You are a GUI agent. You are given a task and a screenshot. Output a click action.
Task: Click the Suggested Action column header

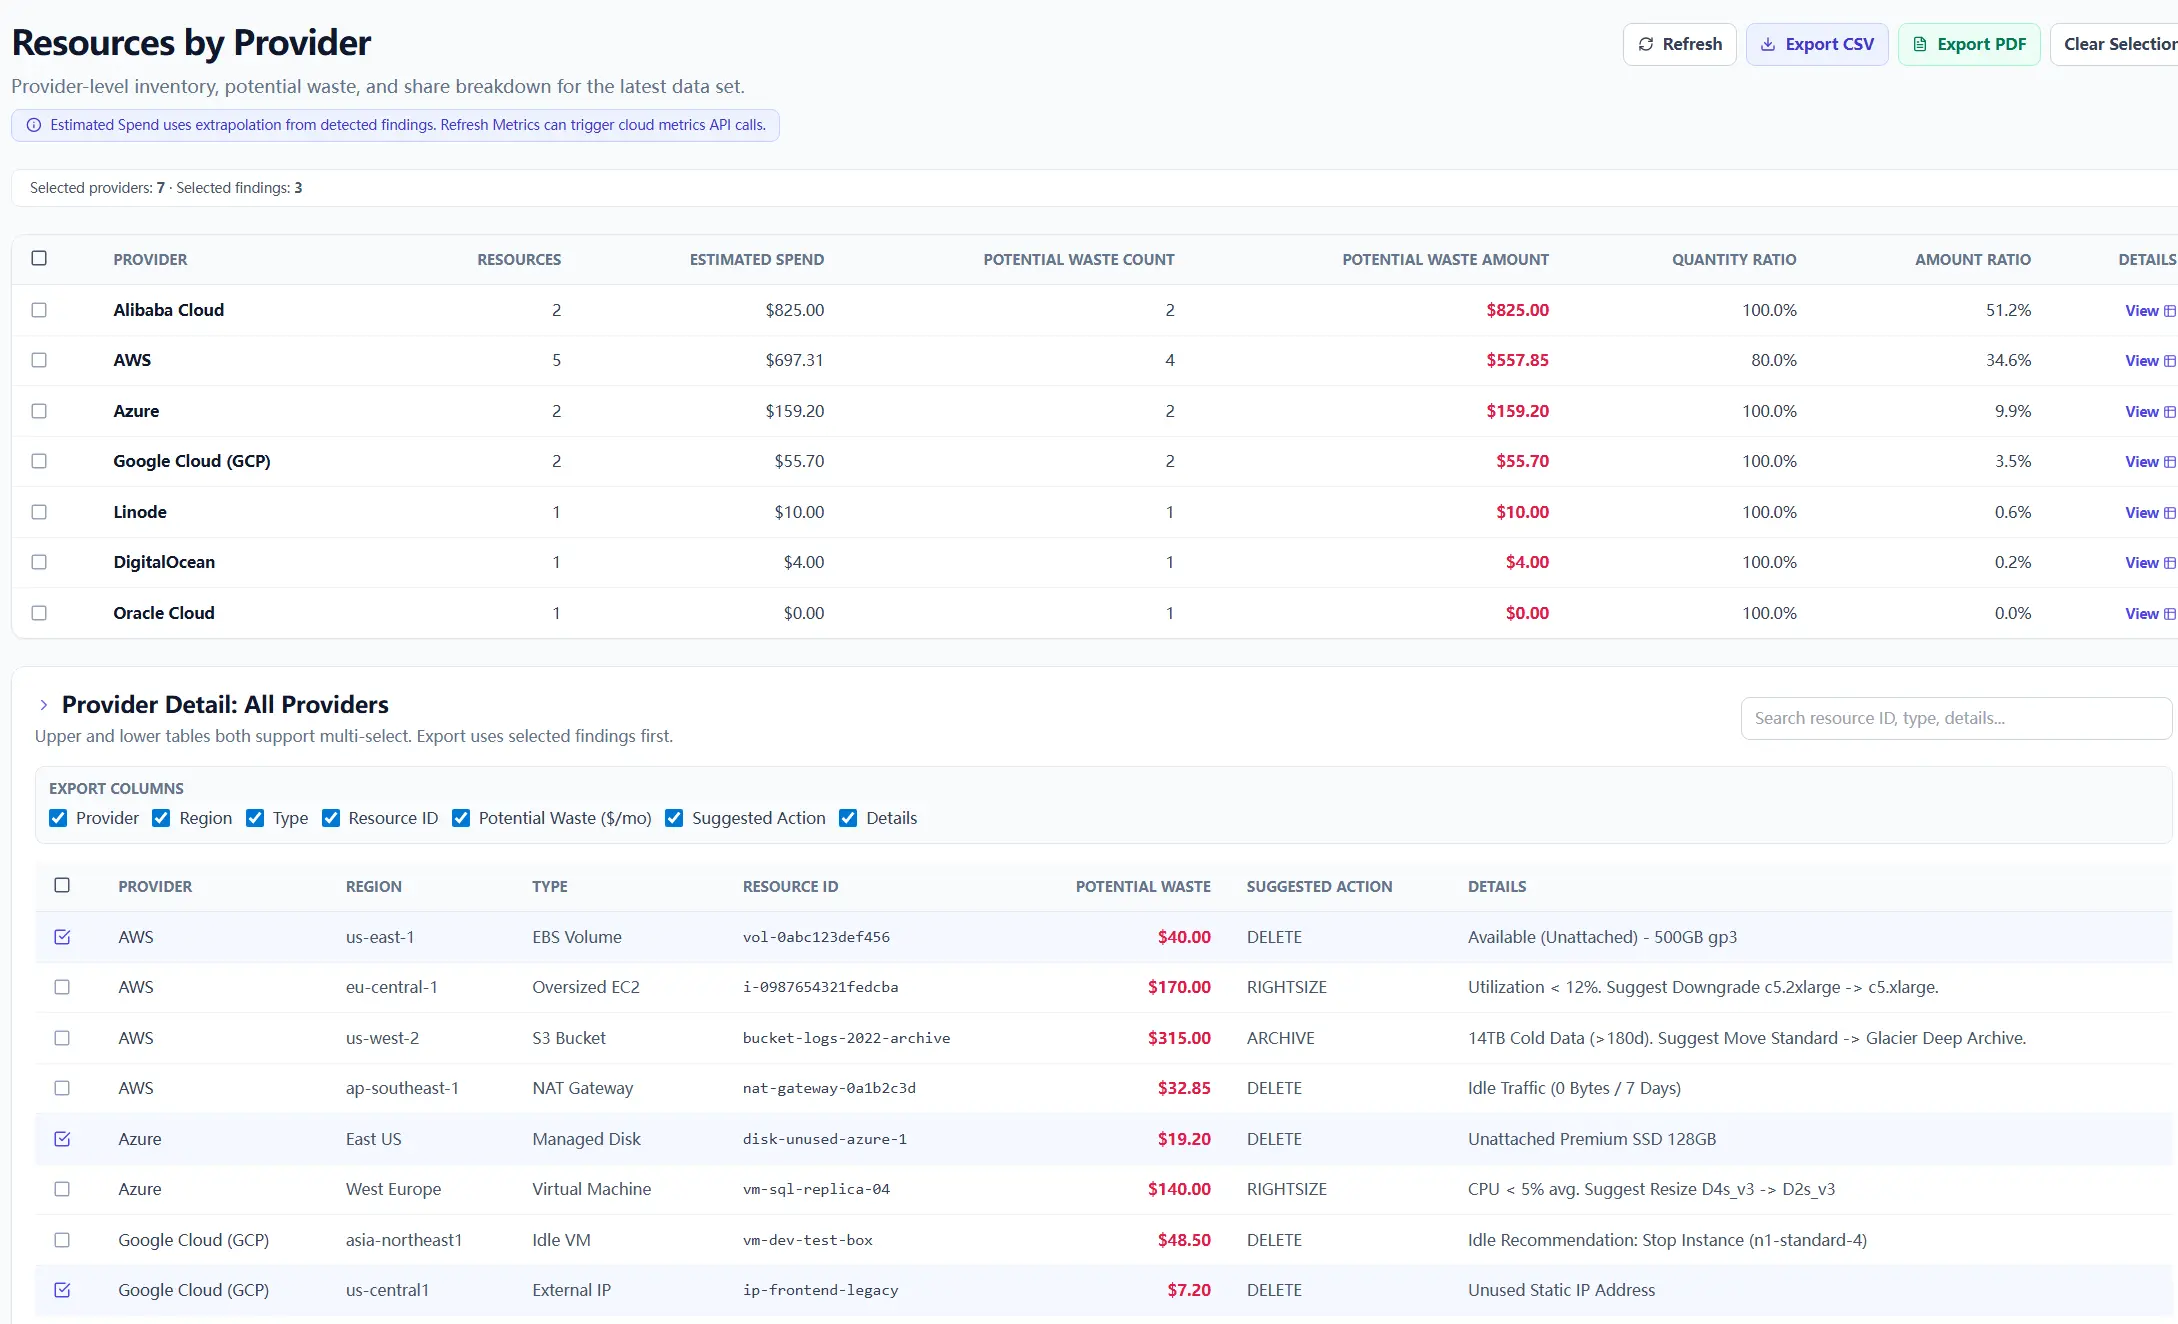click(x=1319, y=887)
